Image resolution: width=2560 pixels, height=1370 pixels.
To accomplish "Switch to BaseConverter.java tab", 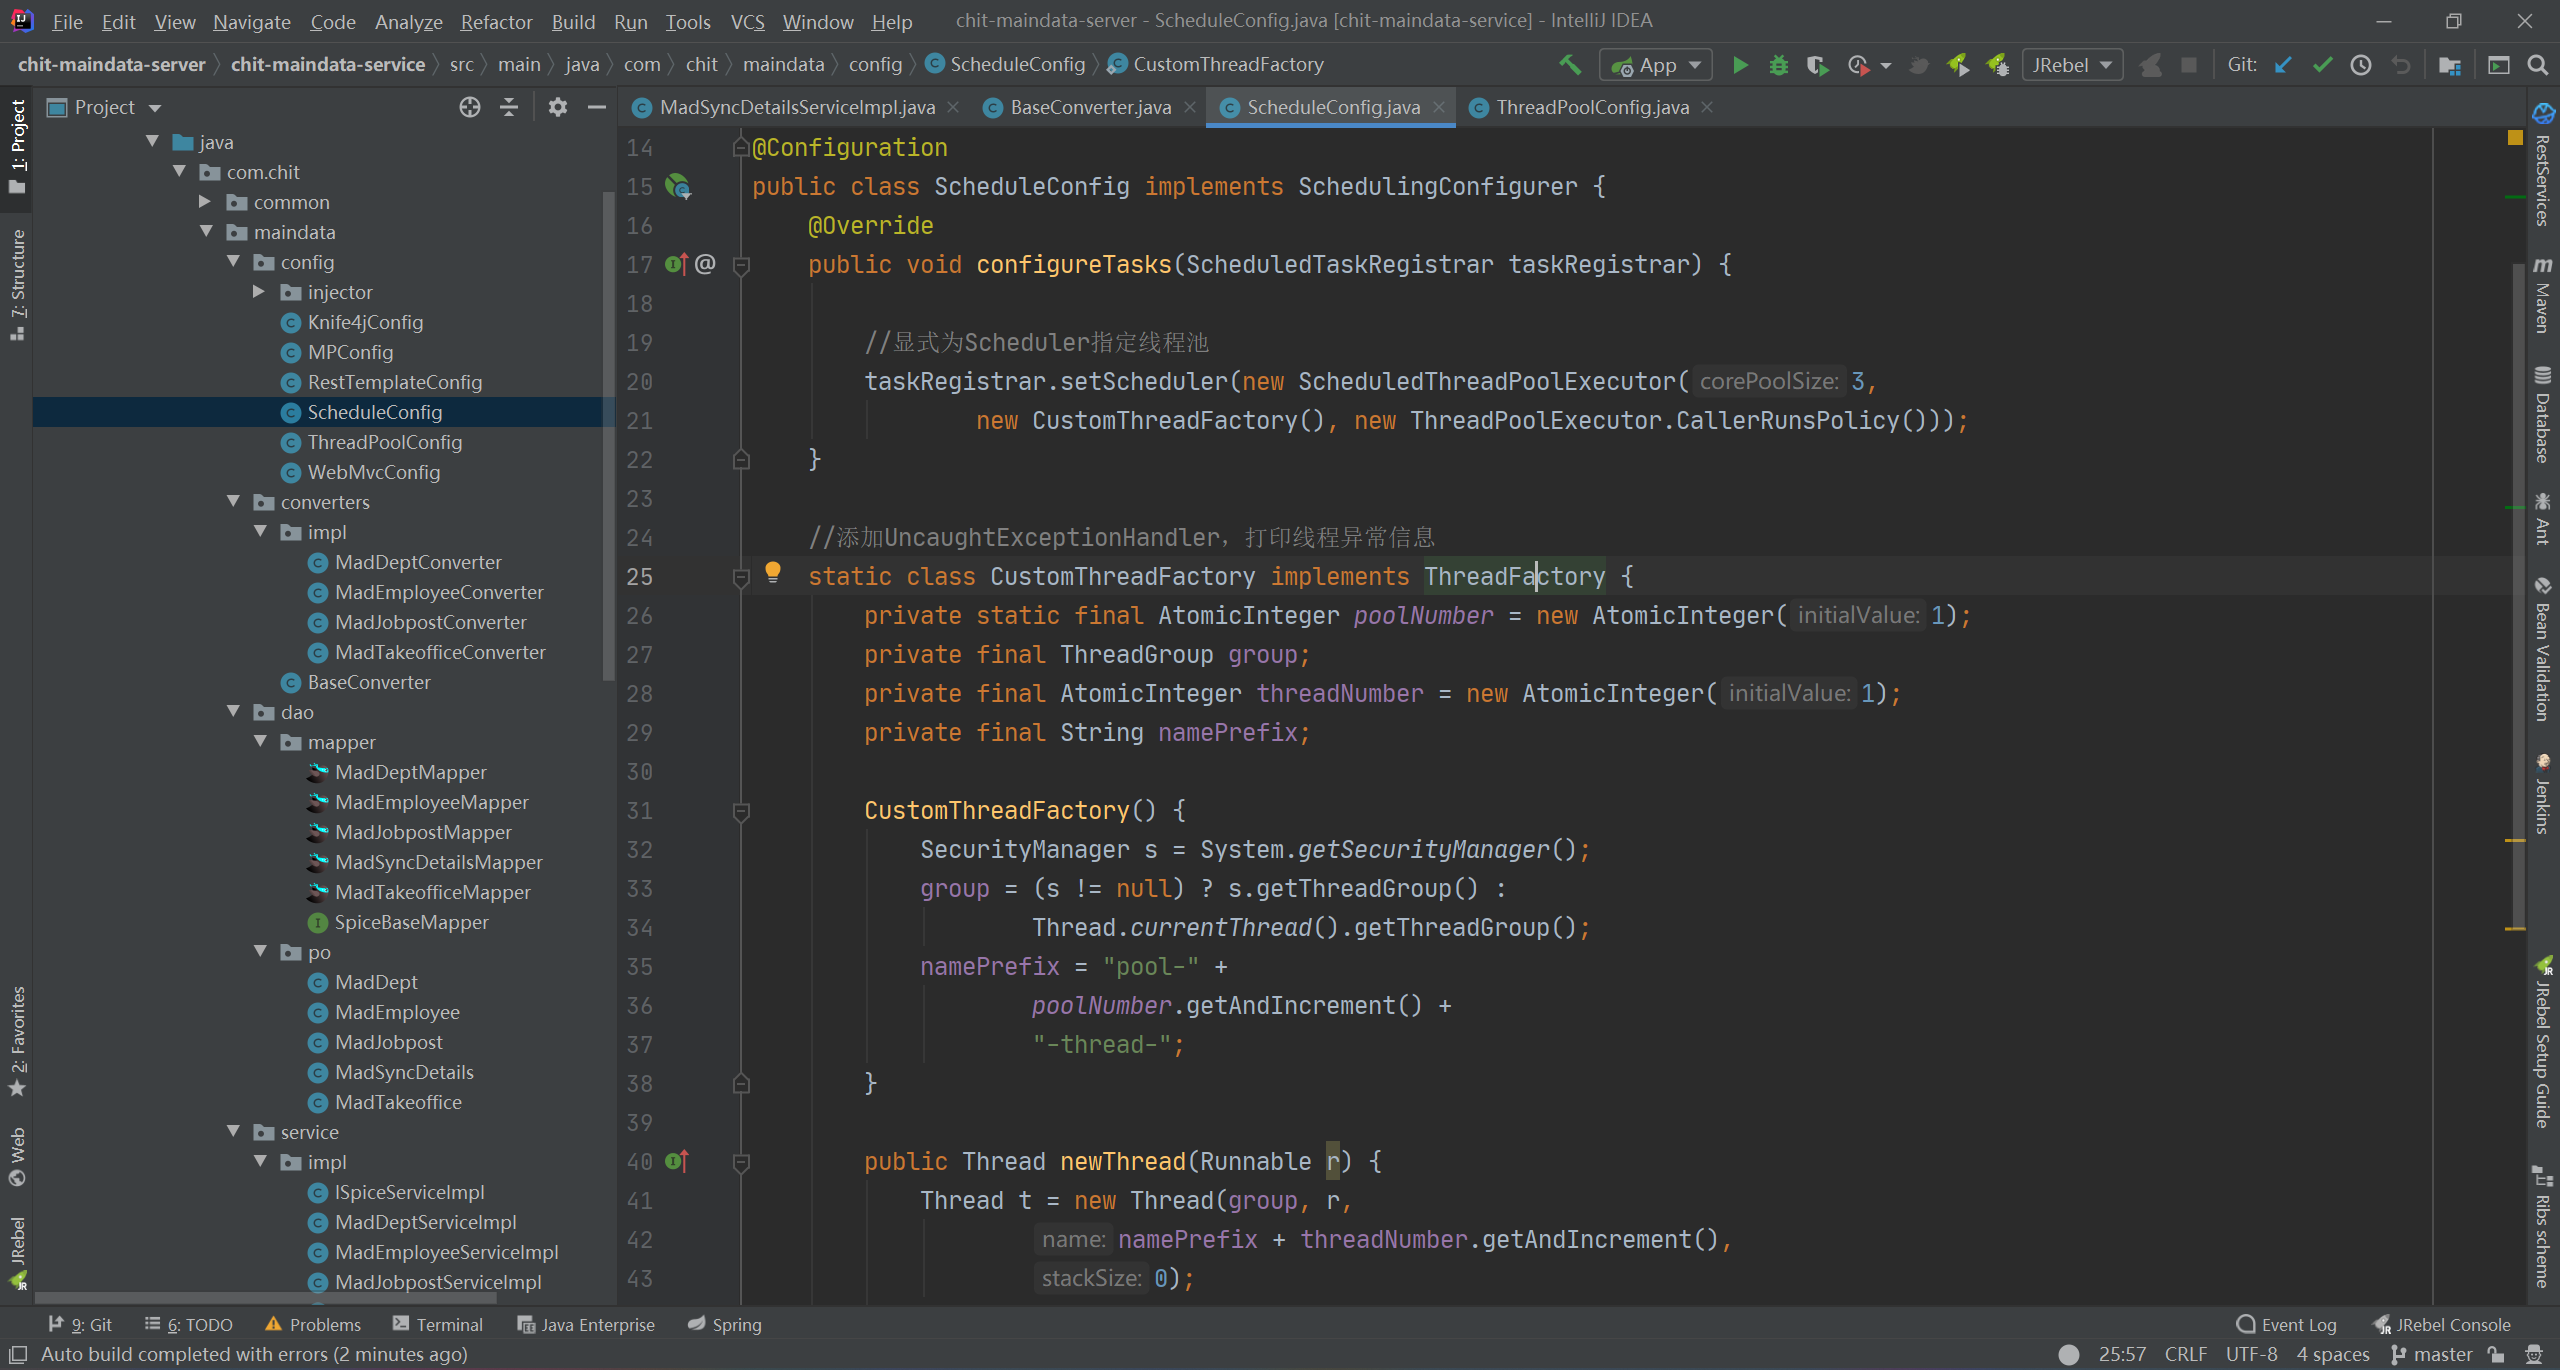I will pyautogui.click(x=1090, y=107).
